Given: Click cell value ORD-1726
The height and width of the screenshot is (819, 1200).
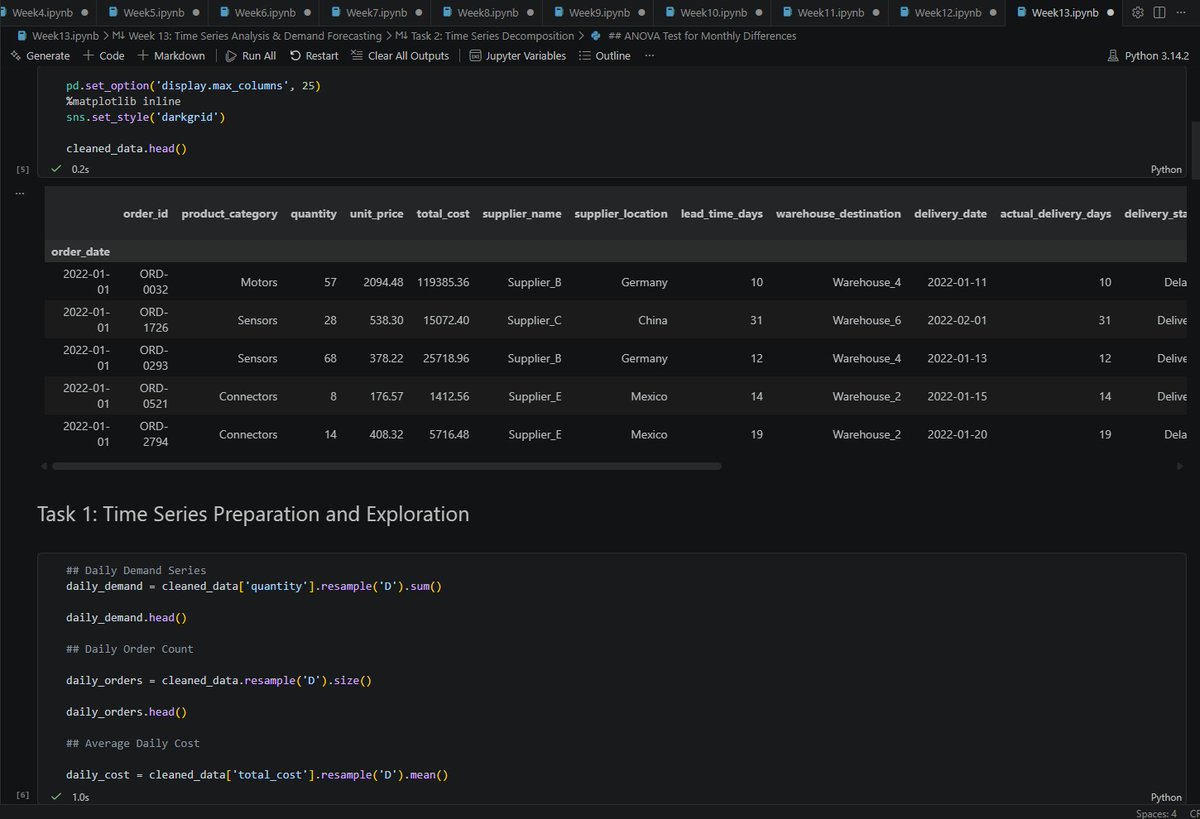Looking at the screenshot, I should click(153, 320).
